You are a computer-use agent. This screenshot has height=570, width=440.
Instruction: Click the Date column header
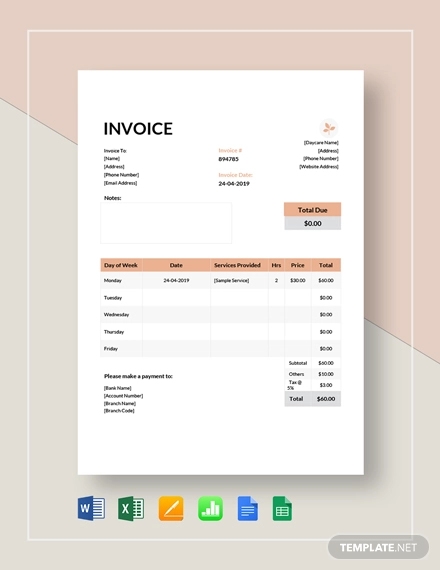[176, 265]
